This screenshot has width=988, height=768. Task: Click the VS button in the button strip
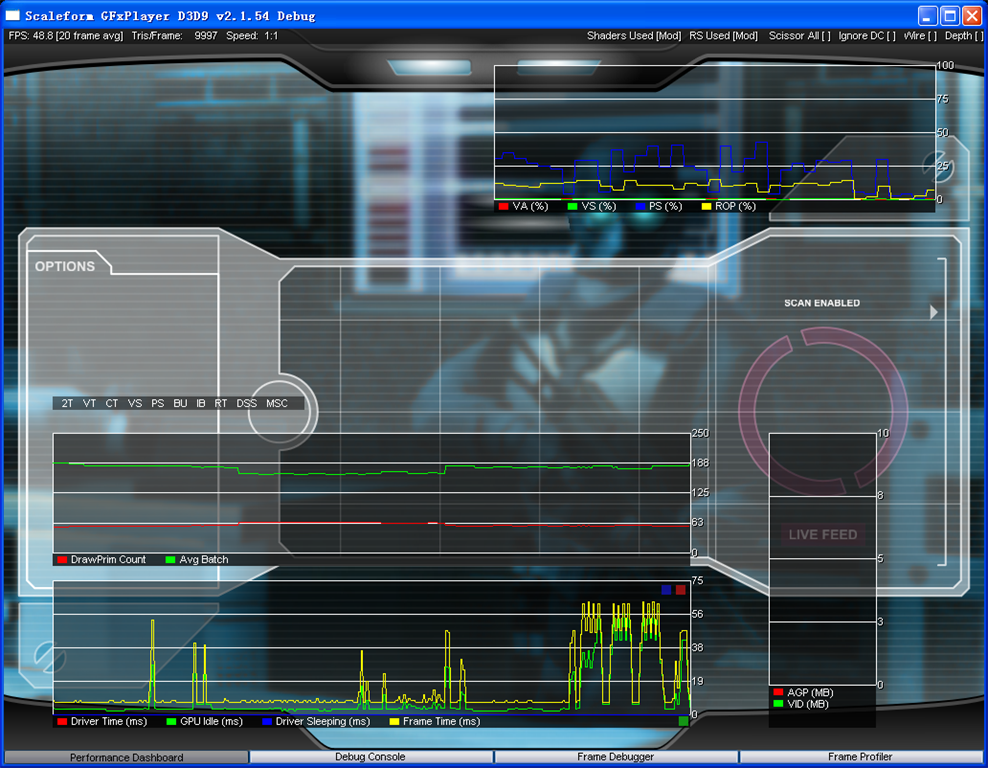click(135, 403)
